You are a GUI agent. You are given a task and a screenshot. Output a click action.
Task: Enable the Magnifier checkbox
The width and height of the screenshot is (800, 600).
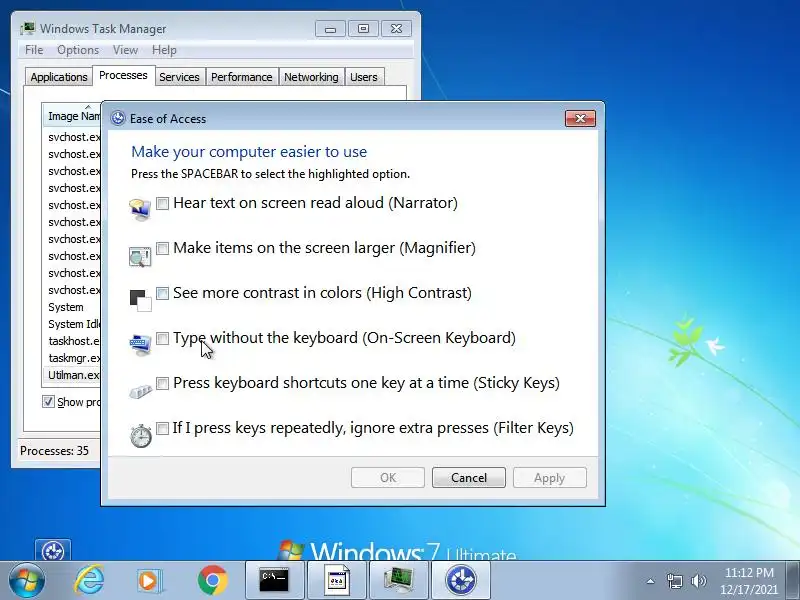[x=162, y=248]
